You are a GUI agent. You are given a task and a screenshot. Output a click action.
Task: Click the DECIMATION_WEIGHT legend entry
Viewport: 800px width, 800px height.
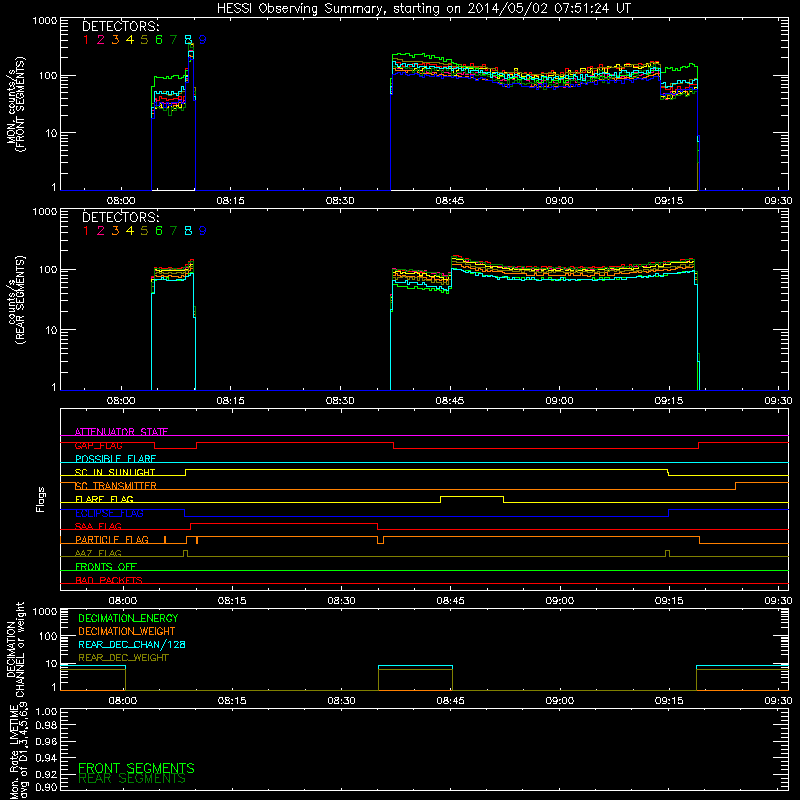coord(127,631)
